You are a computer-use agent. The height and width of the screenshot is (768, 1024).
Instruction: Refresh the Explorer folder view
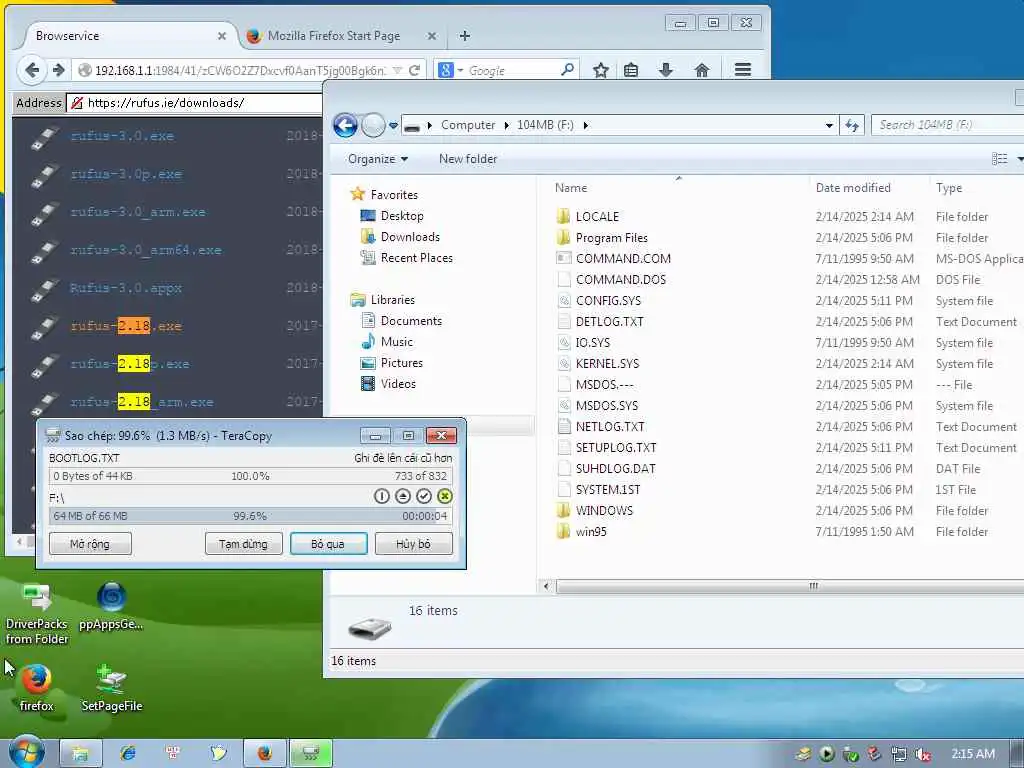(852, 125)
